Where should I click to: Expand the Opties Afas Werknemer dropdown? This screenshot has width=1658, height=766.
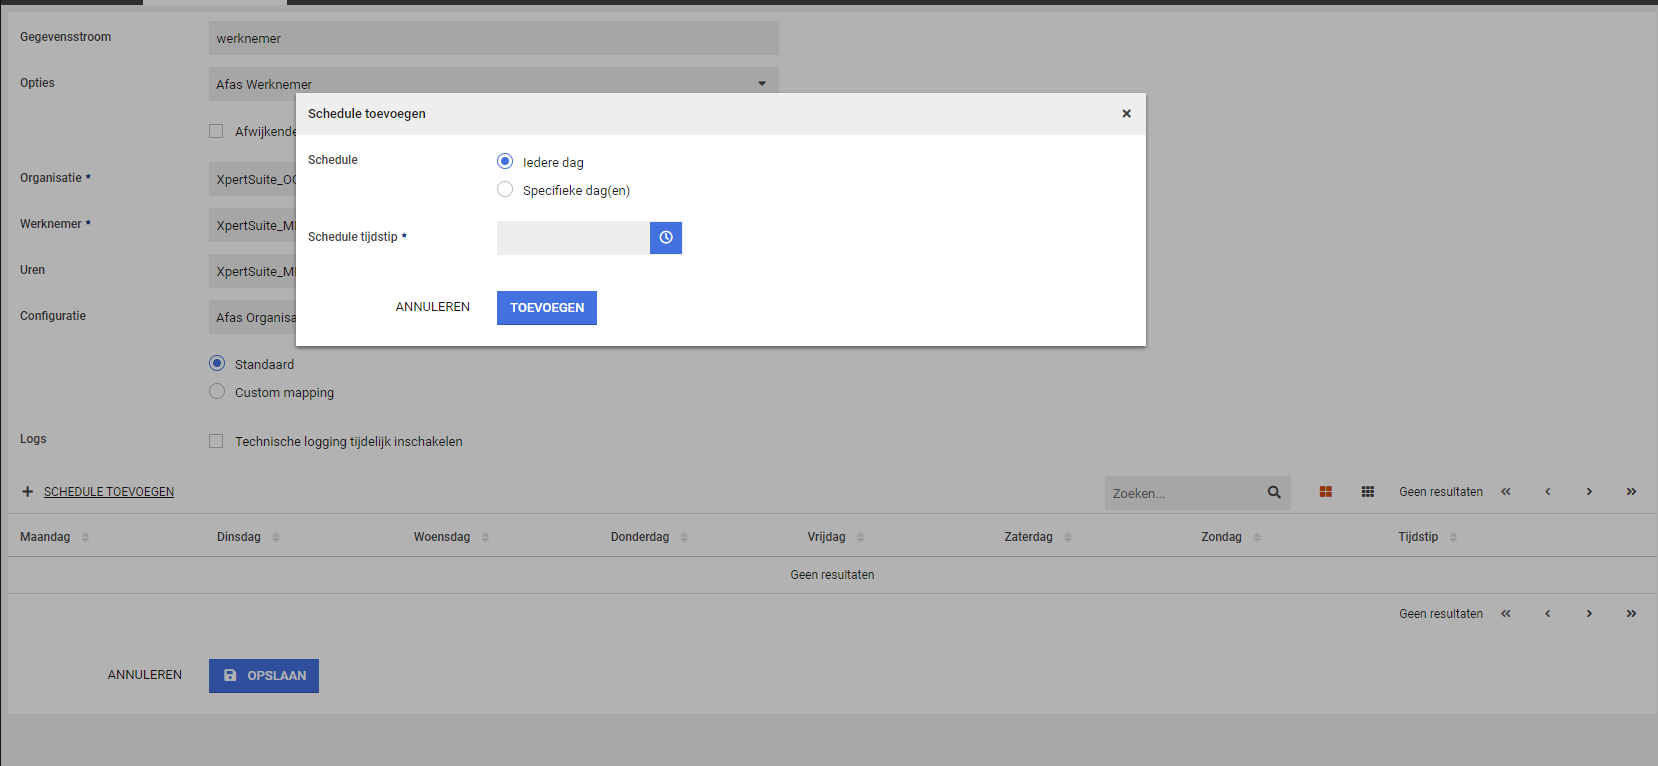762,84
